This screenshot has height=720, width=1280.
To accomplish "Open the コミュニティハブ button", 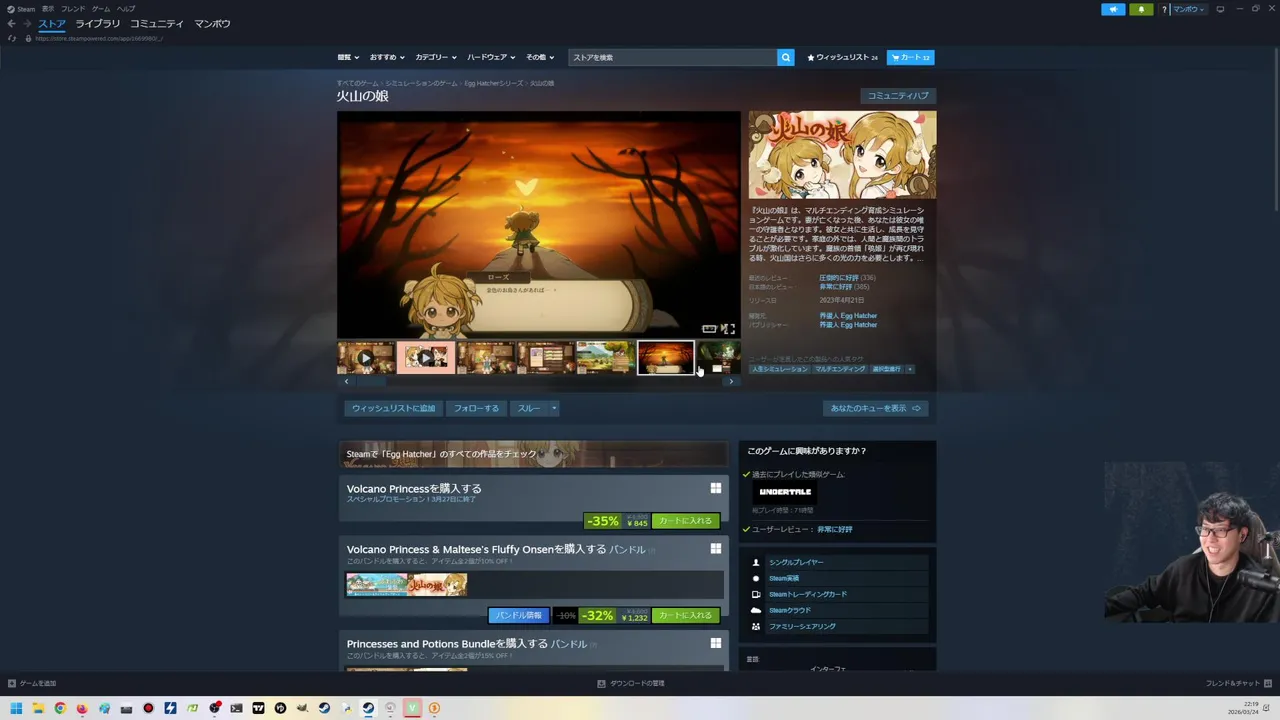I will coord(898,96).
